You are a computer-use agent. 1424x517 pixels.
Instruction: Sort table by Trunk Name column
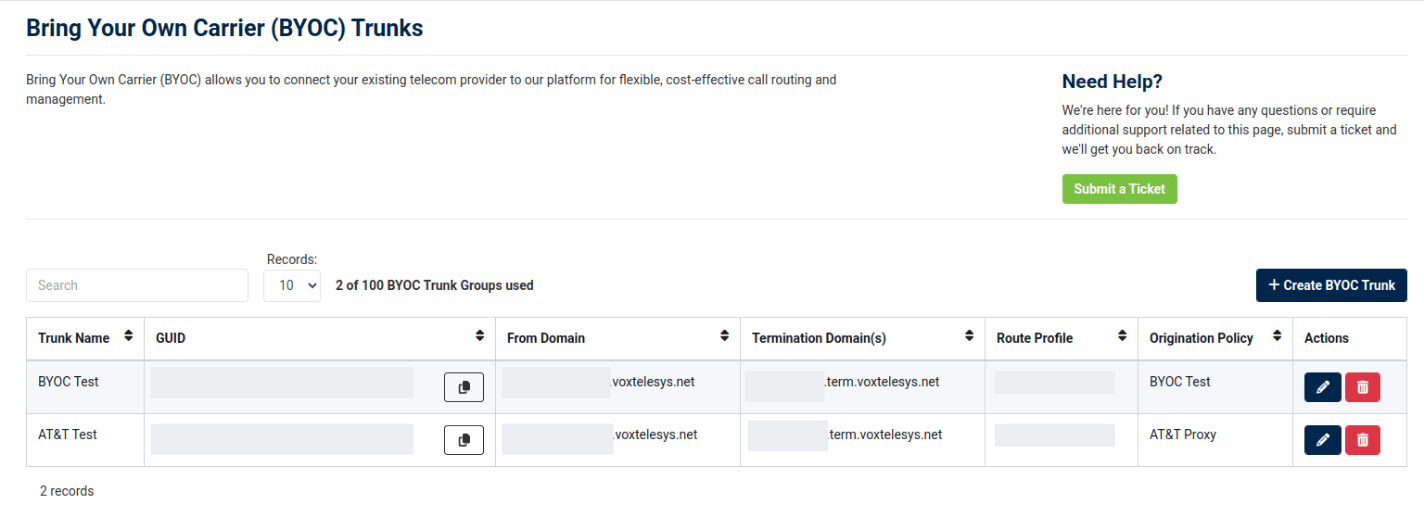tap(127, 337)
